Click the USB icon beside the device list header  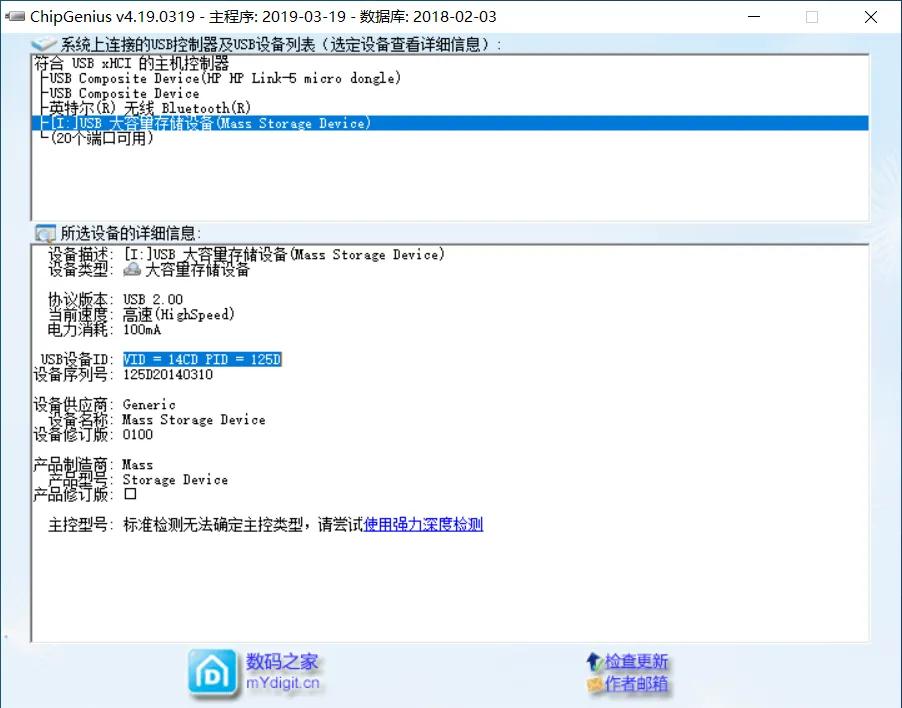41,43
